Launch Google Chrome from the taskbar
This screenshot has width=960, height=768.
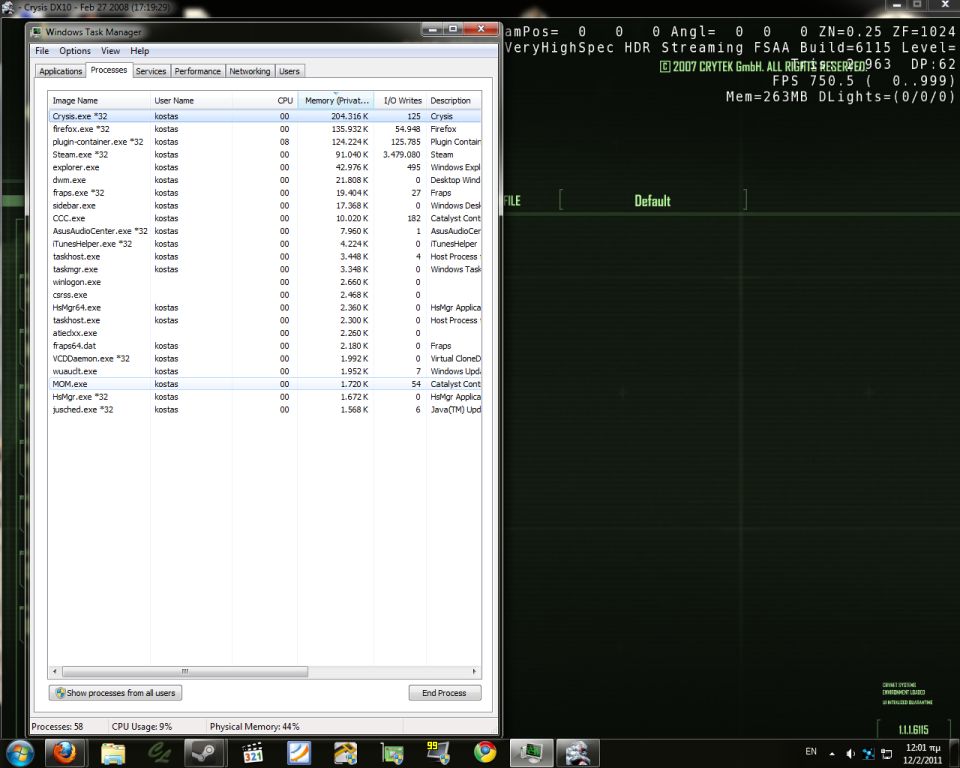(485, 753)
